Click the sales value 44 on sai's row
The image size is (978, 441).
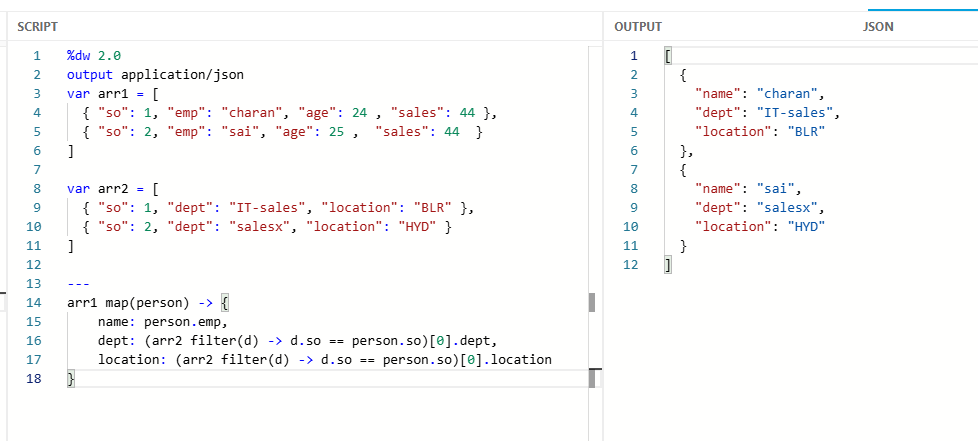tap(452, 132)
